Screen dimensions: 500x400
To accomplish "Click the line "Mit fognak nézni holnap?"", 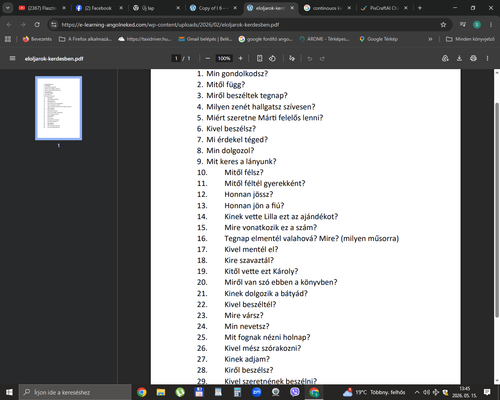I will click(x=267, y=337).
